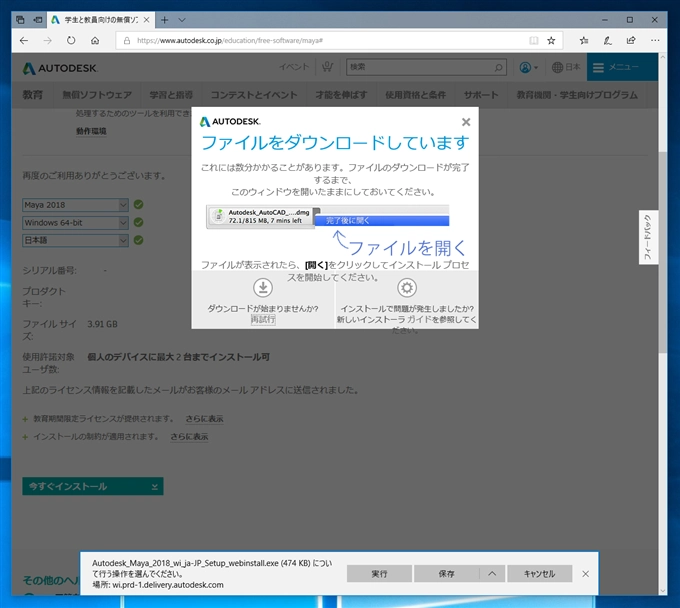Click the browser forward arrow
Image resolution: width=680 pixels, height=608 pixels.
point(47,40)
